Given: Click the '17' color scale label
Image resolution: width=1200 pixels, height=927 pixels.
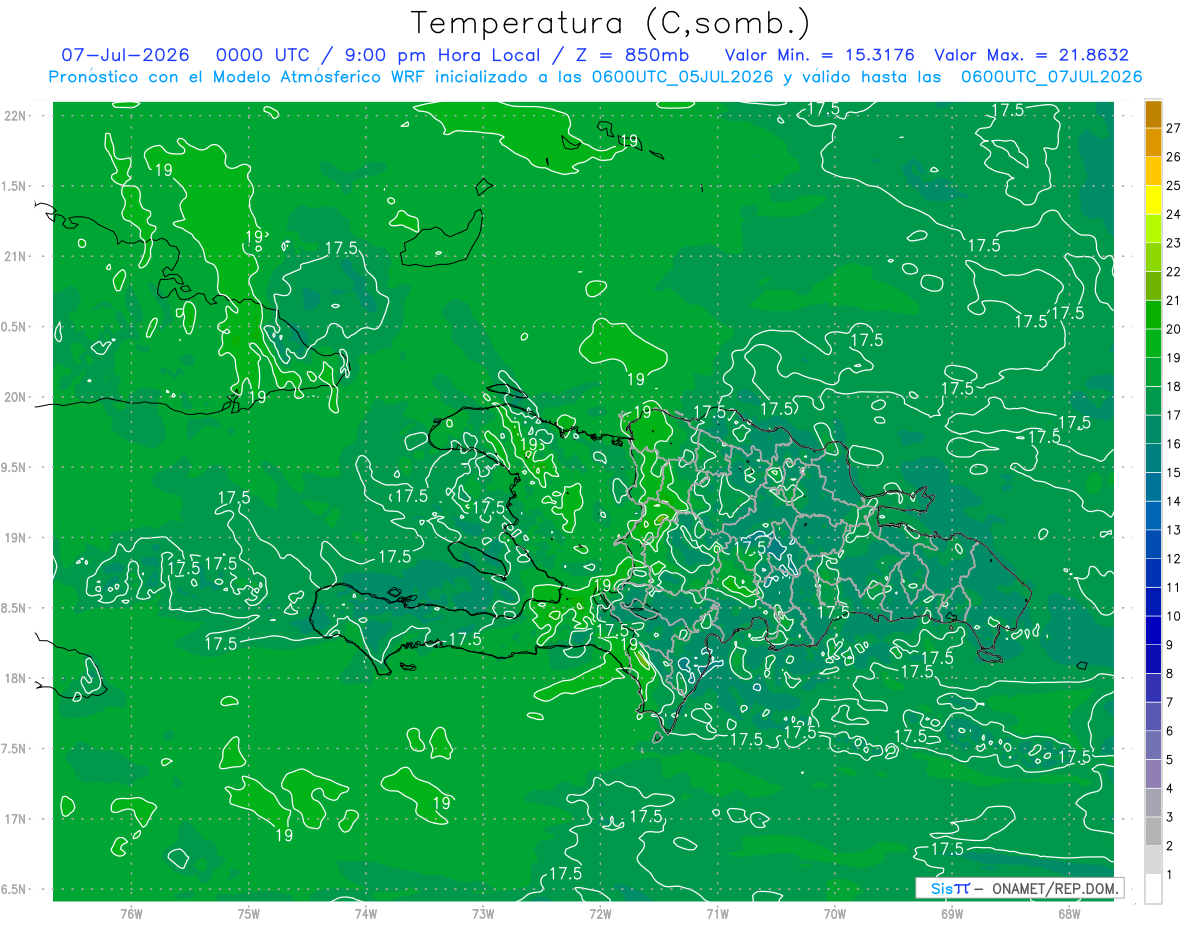Looking at the screenshot, I should 1174,415.
